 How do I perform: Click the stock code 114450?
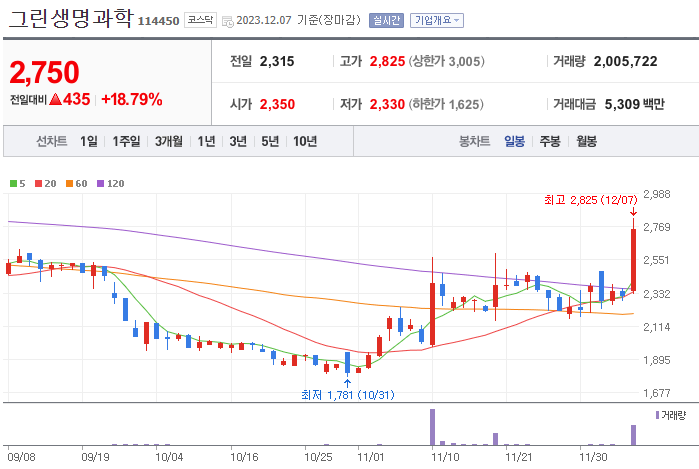pyautogui.click(x=158, y=21)
